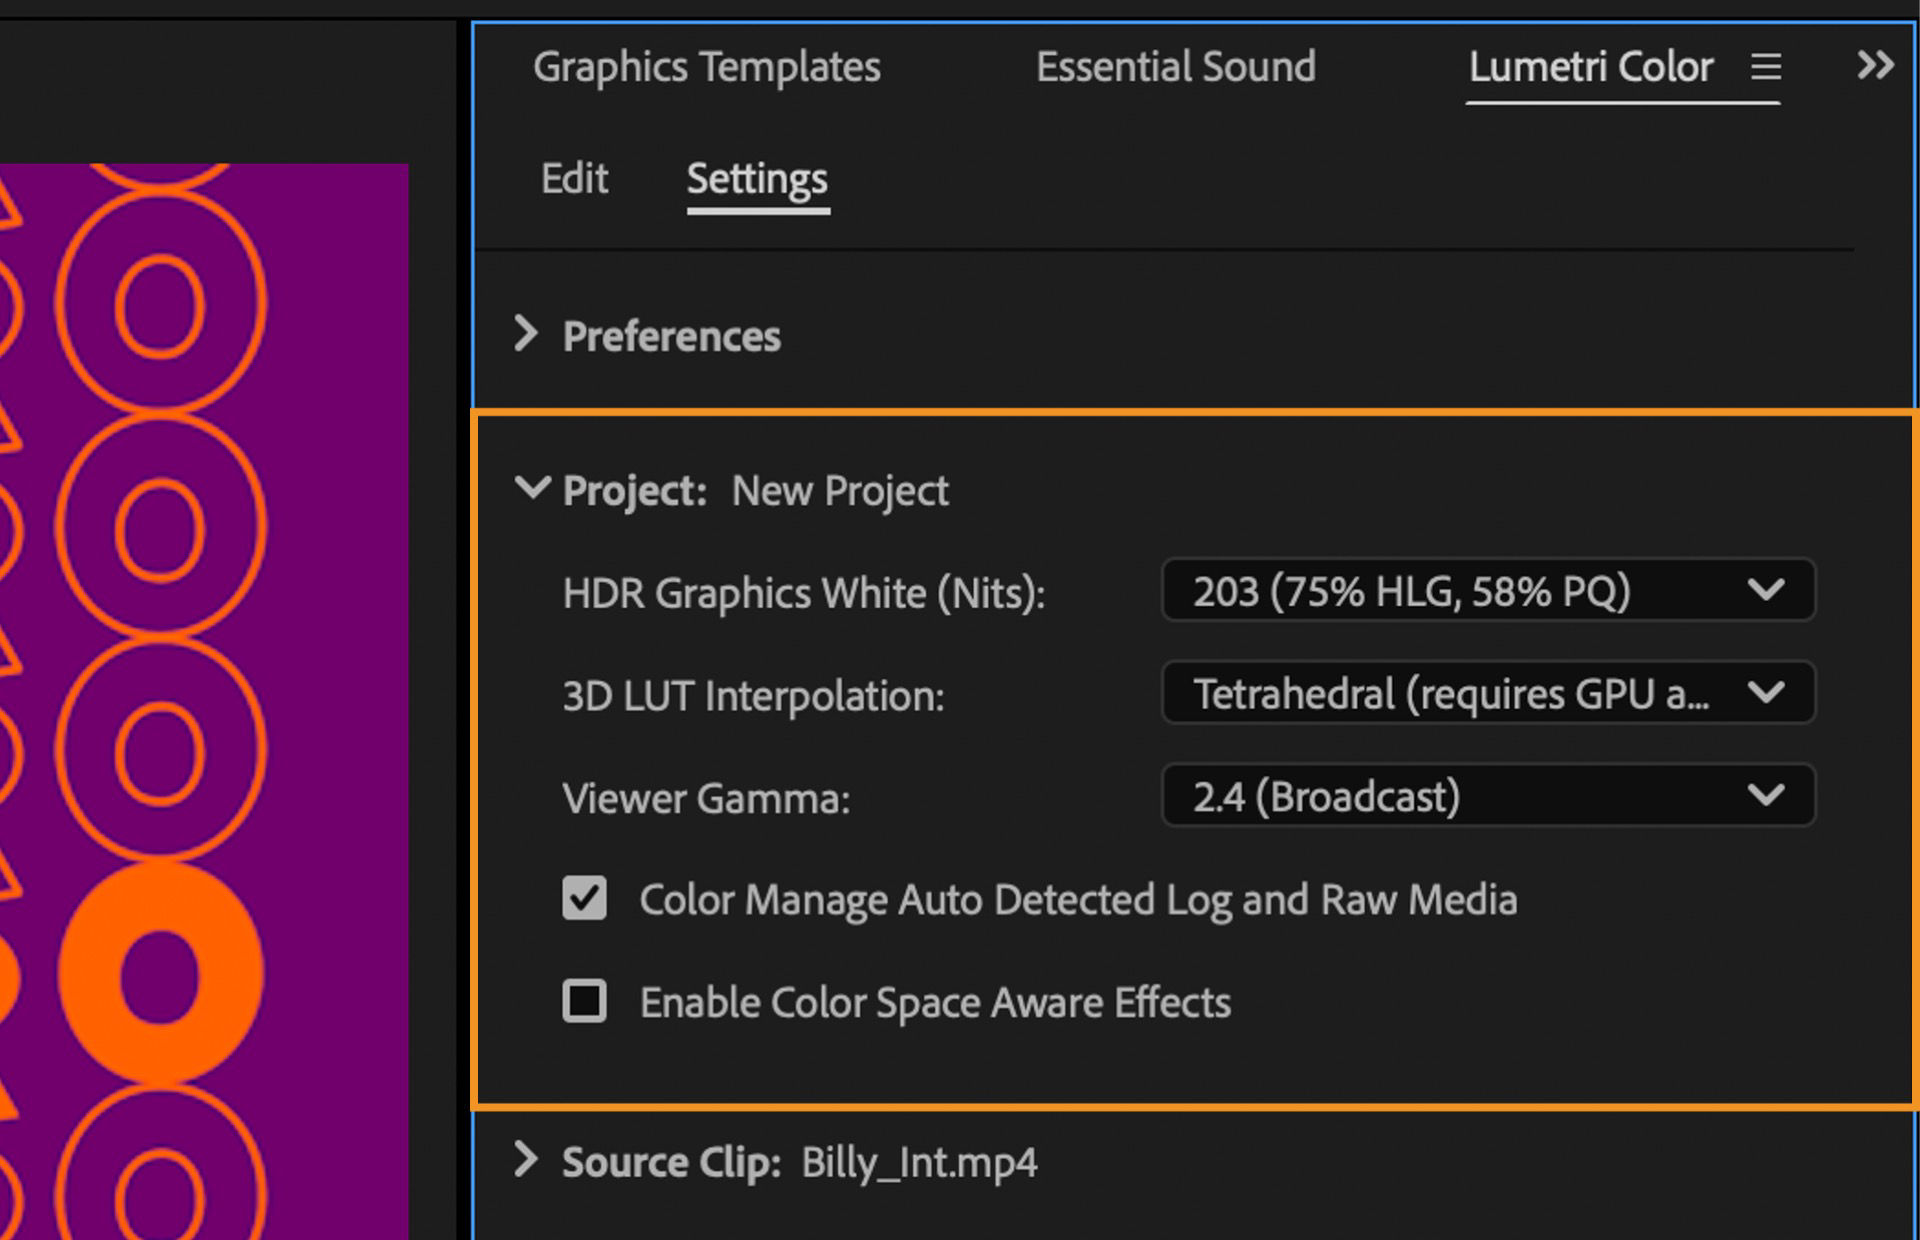Enable Color Space Aware Effects
1920x1240 pixels.
click(x=585, y=1002)
